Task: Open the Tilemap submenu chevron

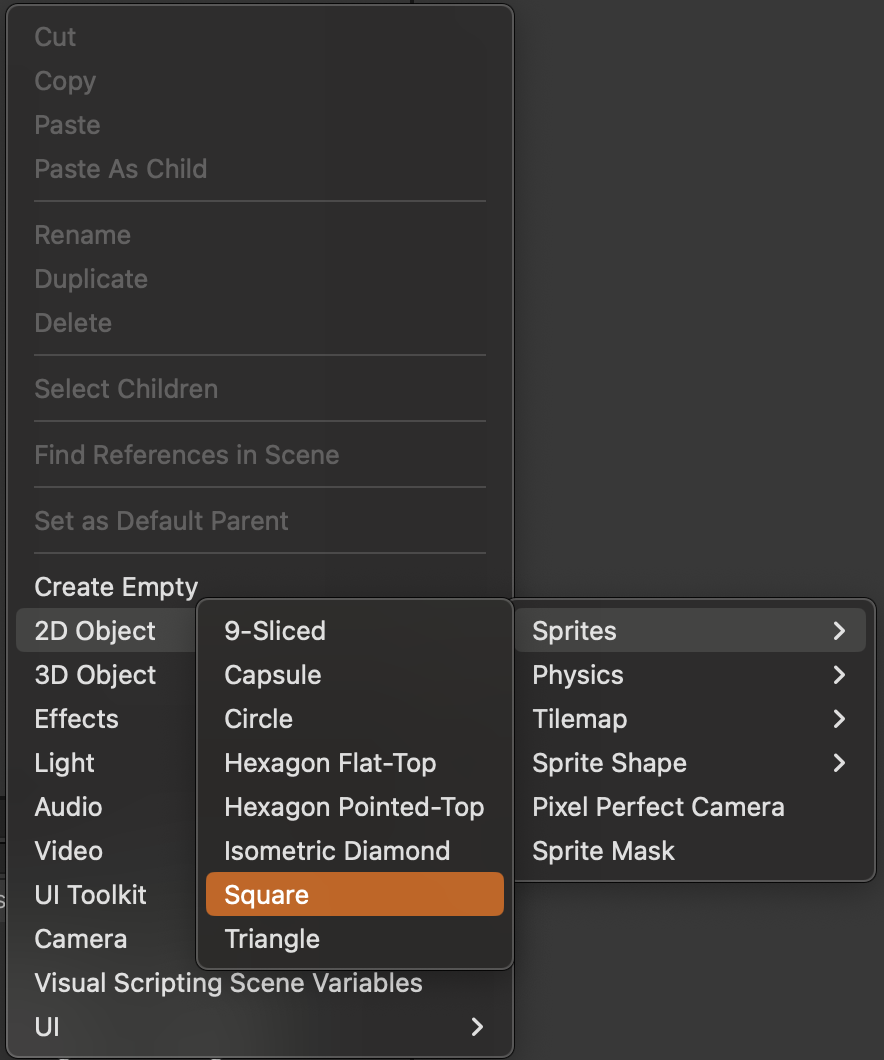Action: tap(839, 719)
